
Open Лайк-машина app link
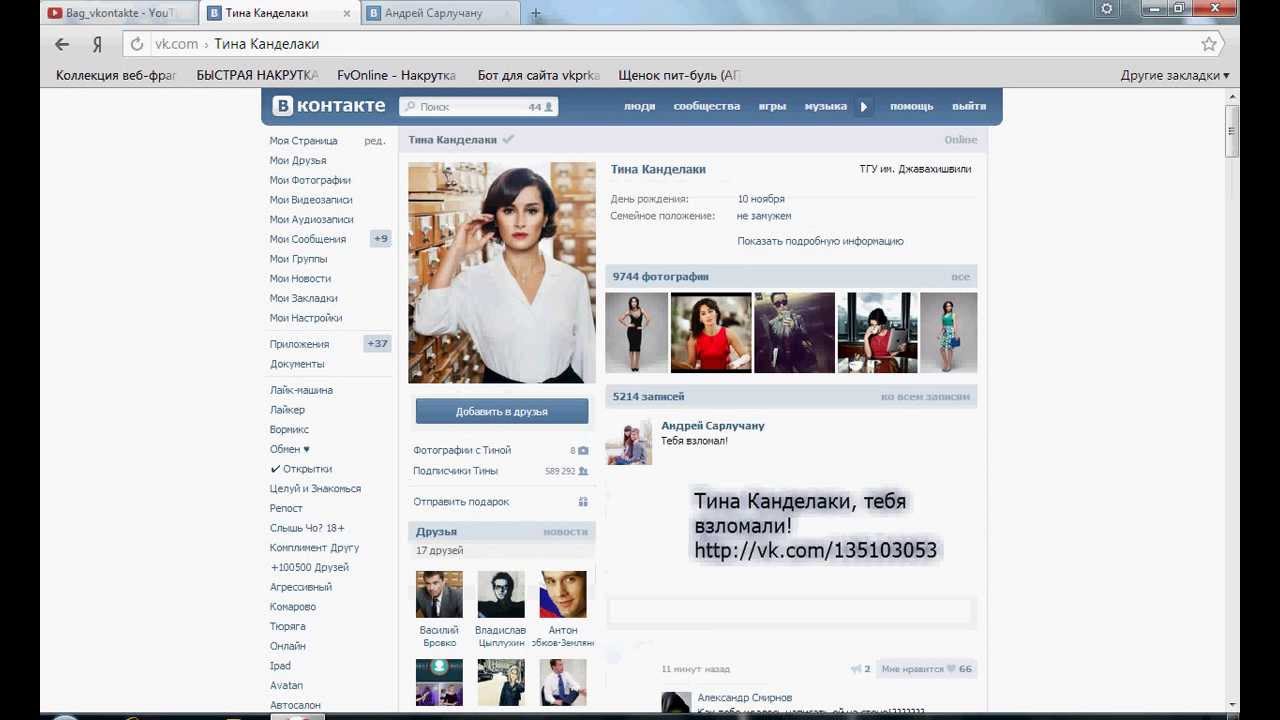point(301,390)
